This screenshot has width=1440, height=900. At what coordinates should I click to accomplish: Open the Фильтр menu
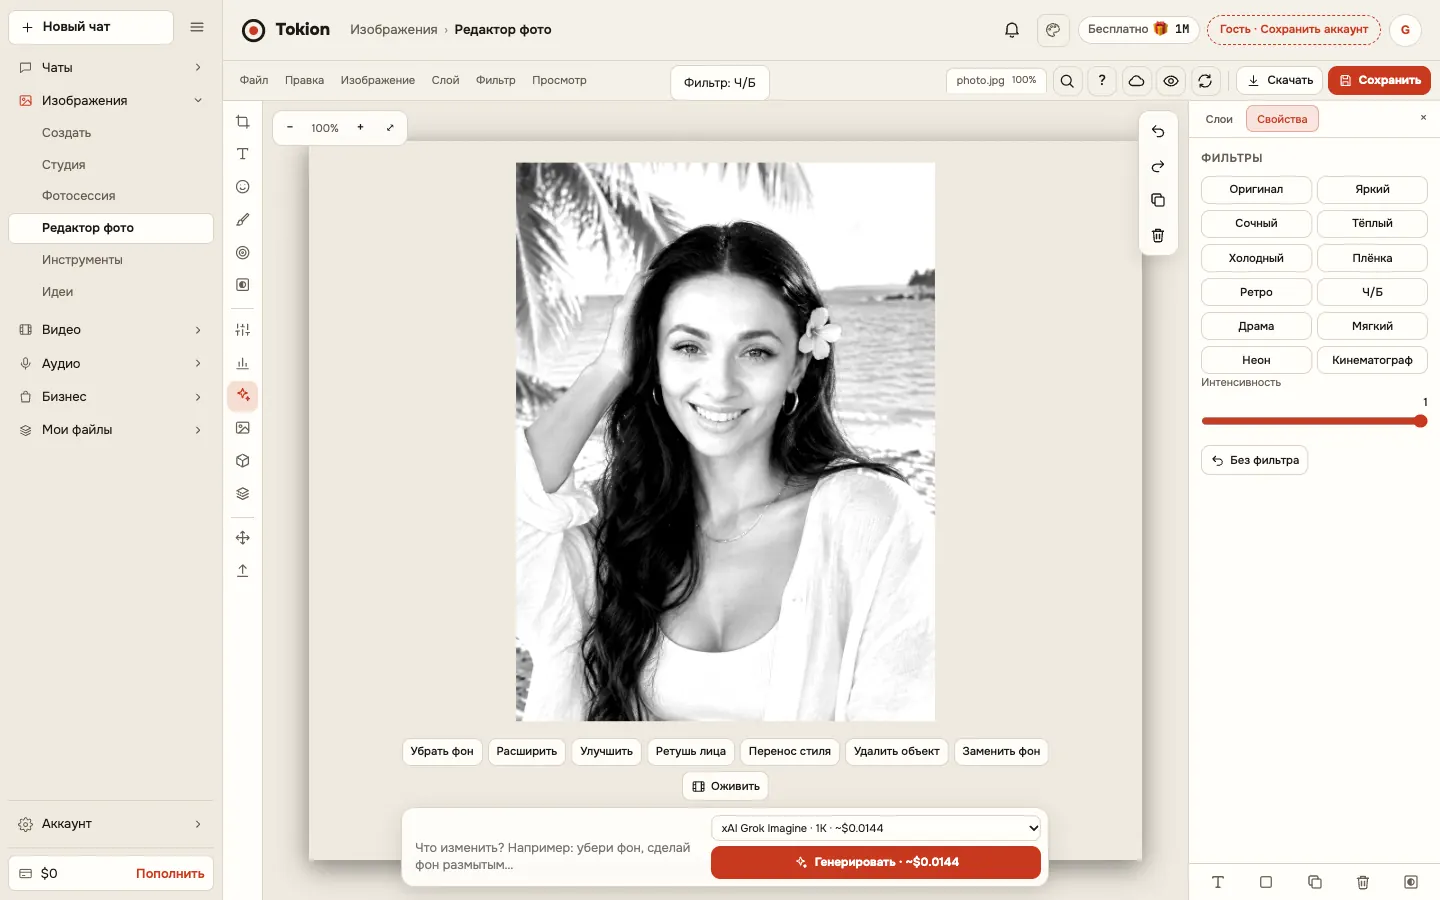coord(496,80)
